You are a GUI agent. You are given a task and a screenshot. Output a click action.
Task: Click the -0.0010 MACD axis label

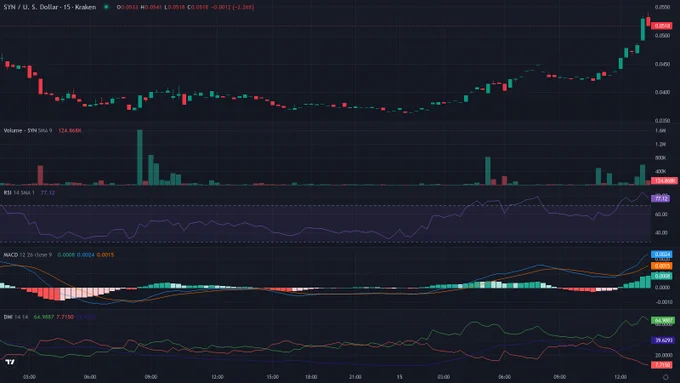tap(663, 302)
